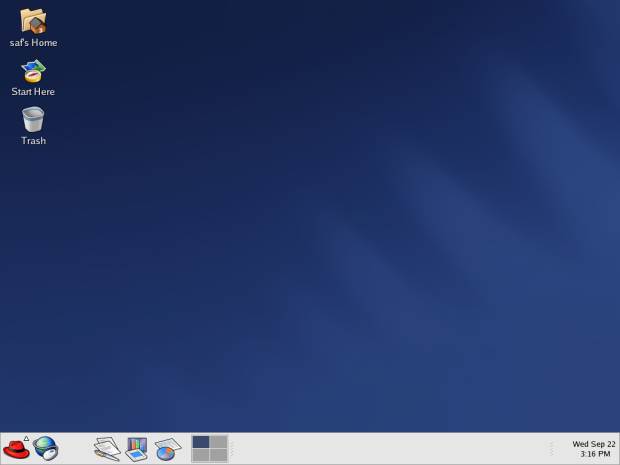Switch to the top-right workspace

(x=219, y=442)
